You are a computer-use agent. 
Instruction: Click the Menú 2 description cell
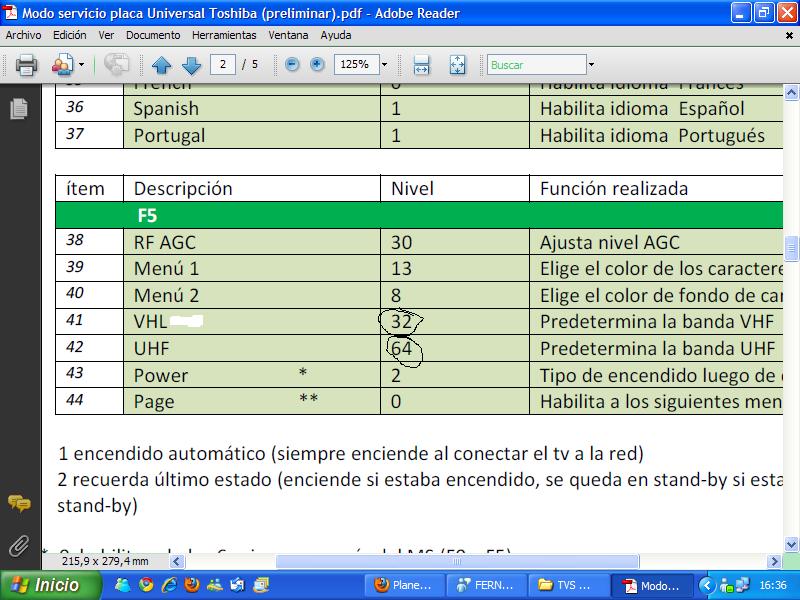[x=252, y=295]
